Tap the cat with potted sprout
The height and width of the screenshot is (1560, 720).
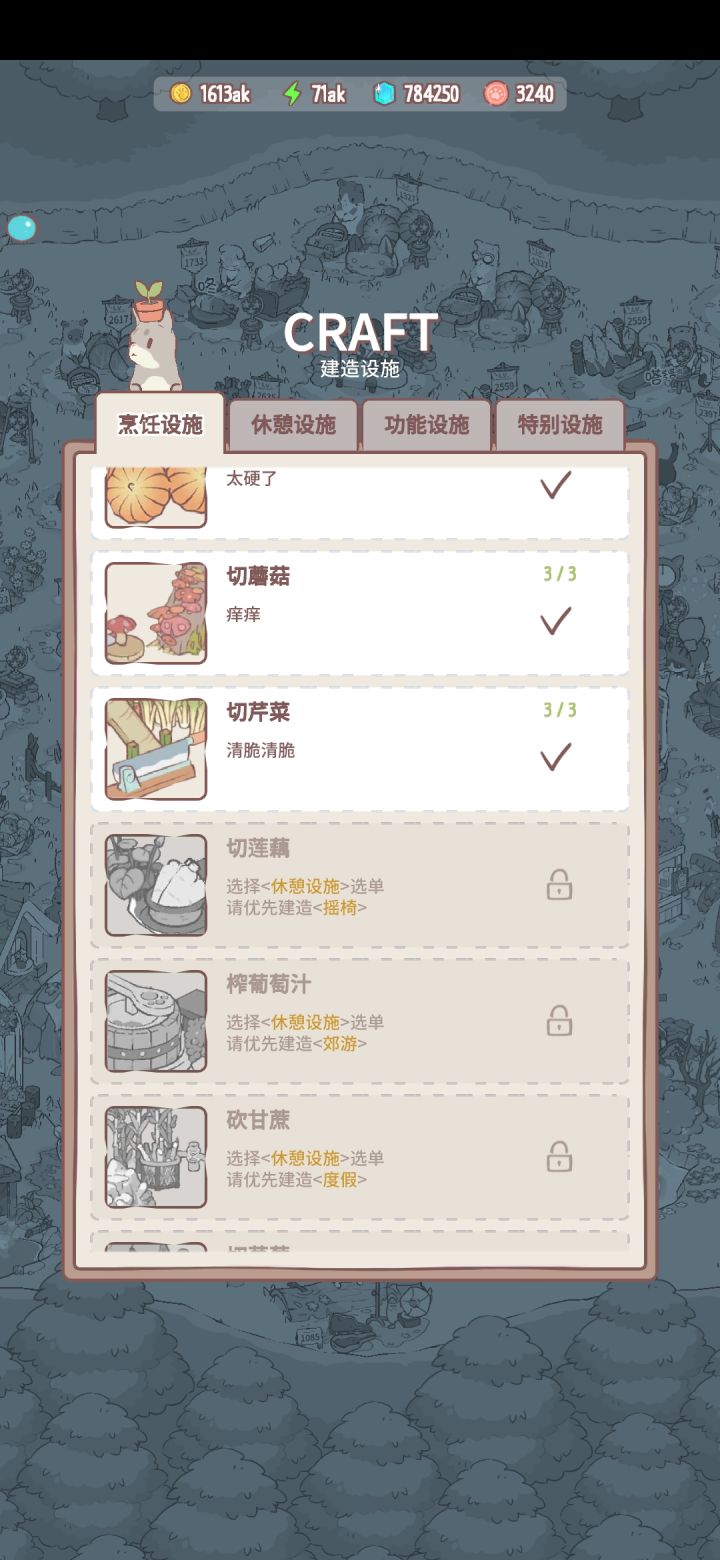(x=152, y=340)
